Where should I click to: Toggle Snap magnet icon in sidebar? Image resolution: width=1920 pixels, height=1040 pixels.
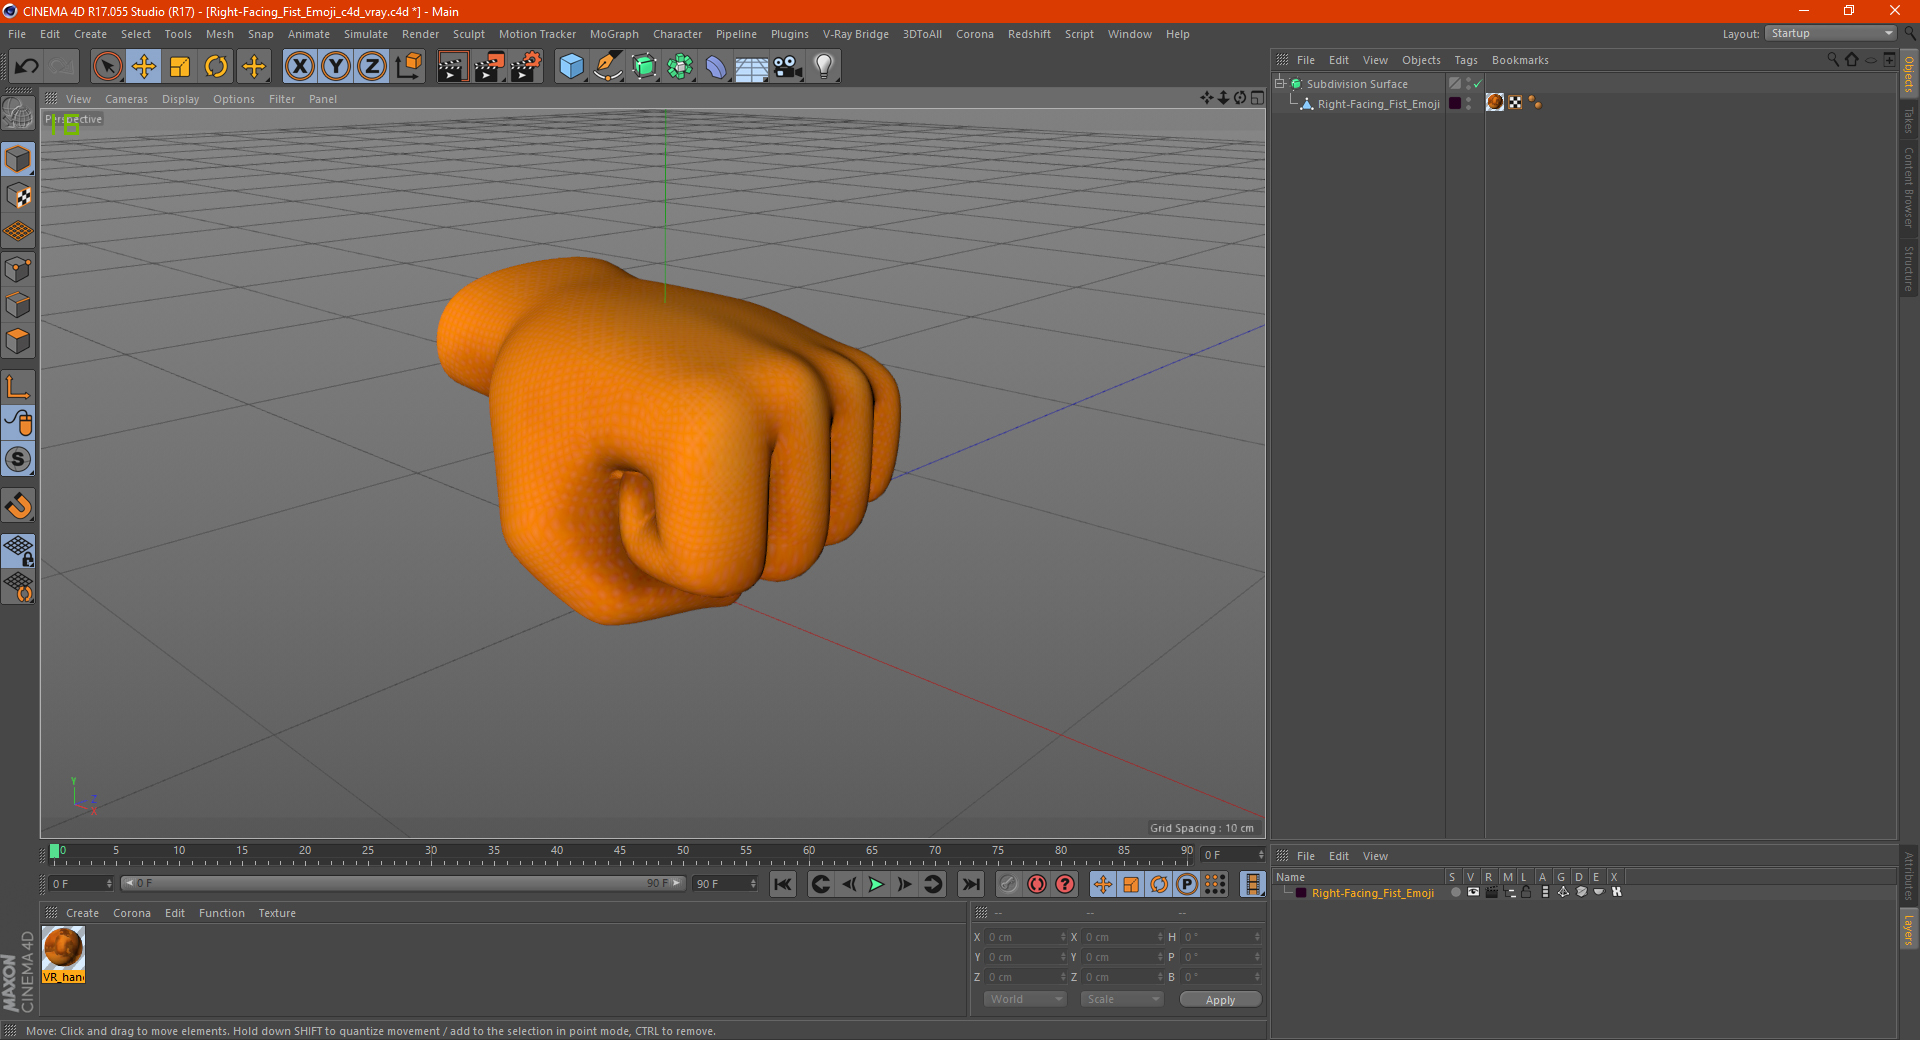click(x=19, y=505)
